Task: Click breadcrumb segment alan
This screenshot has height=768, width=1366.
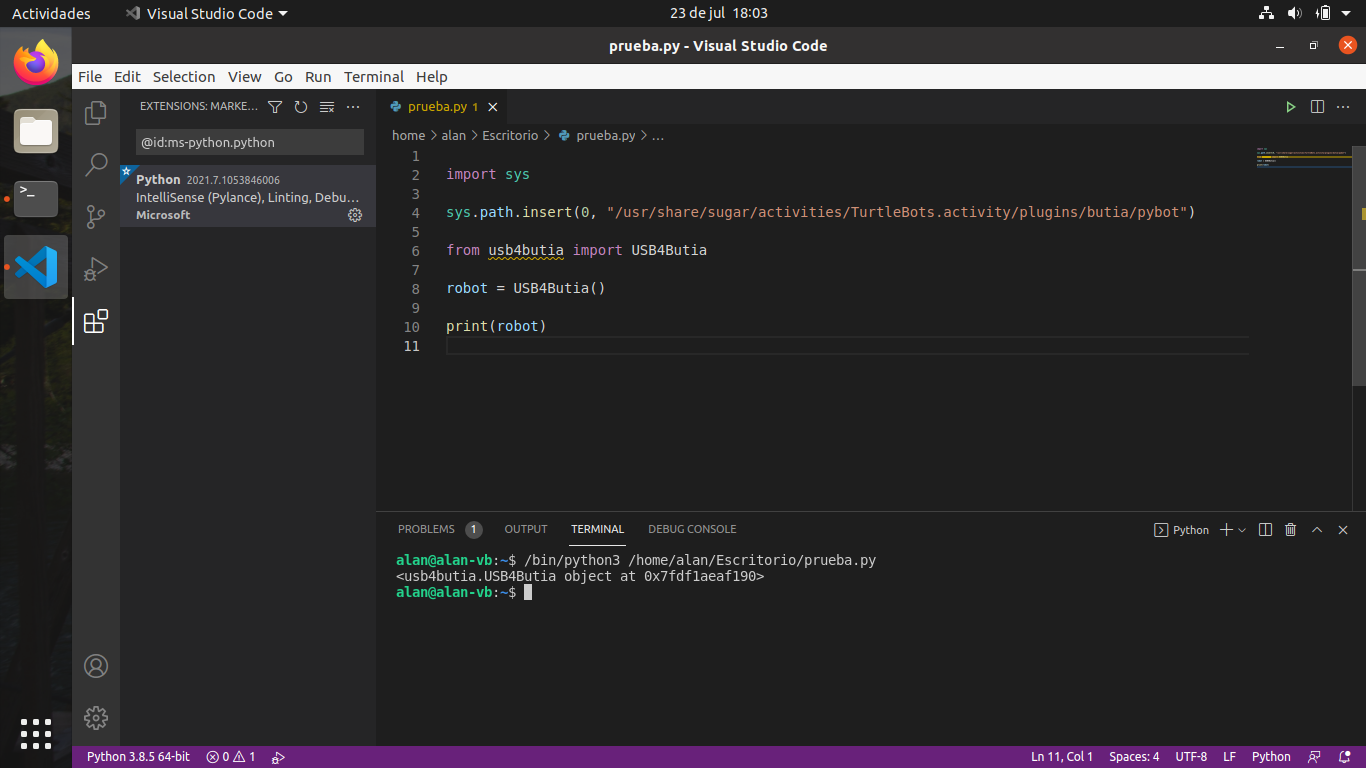Action: [x=454, y=136]
